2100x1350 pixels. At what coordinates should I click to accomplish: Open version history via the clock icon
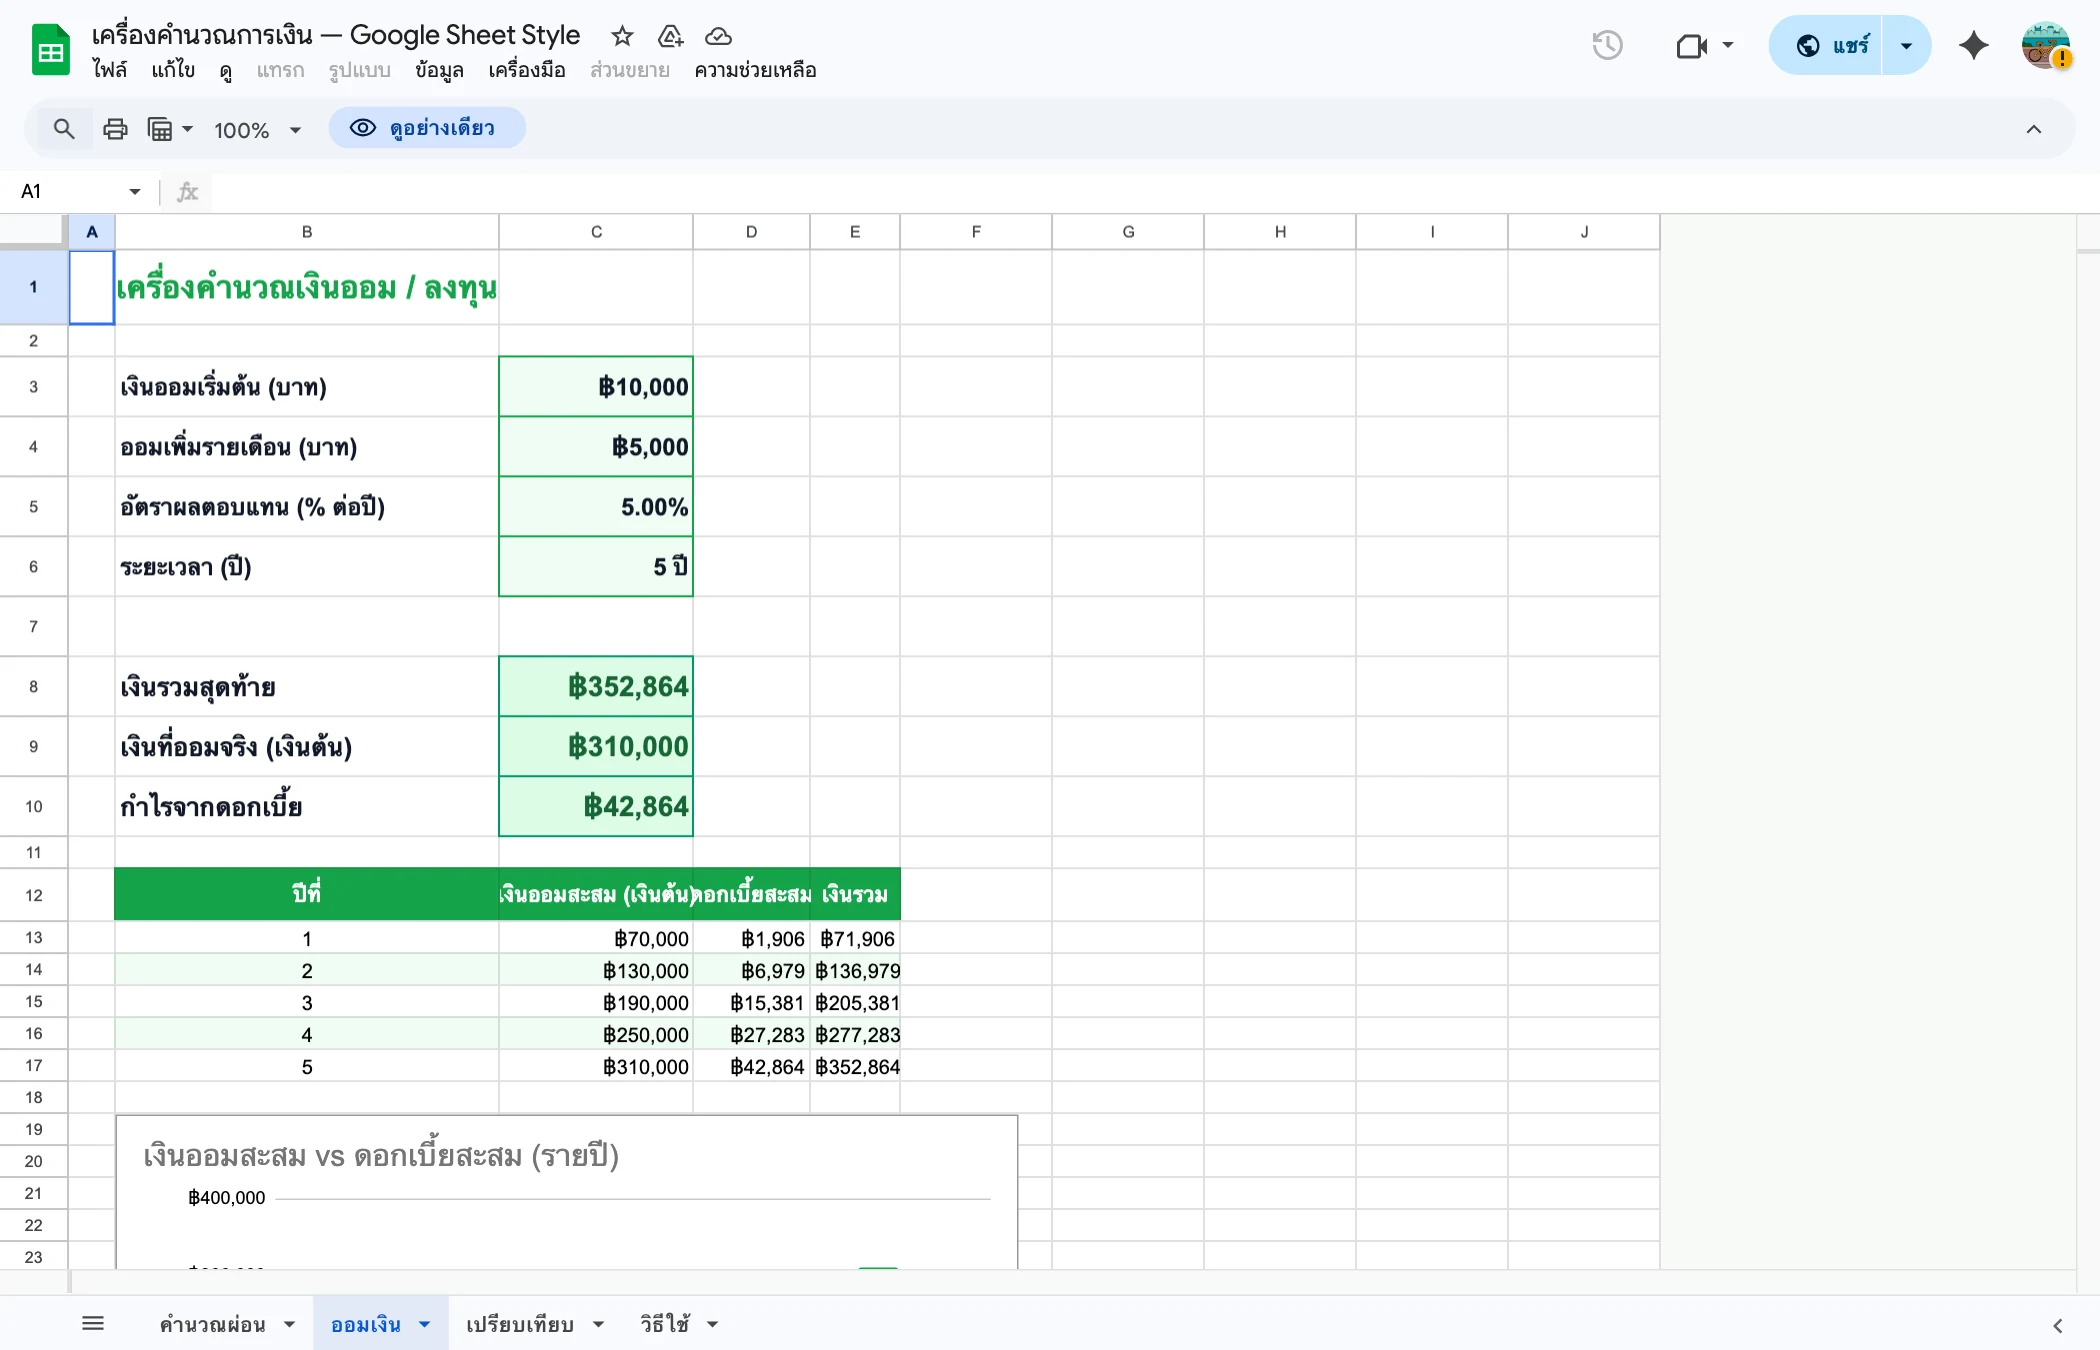(x=1607, y=45)
